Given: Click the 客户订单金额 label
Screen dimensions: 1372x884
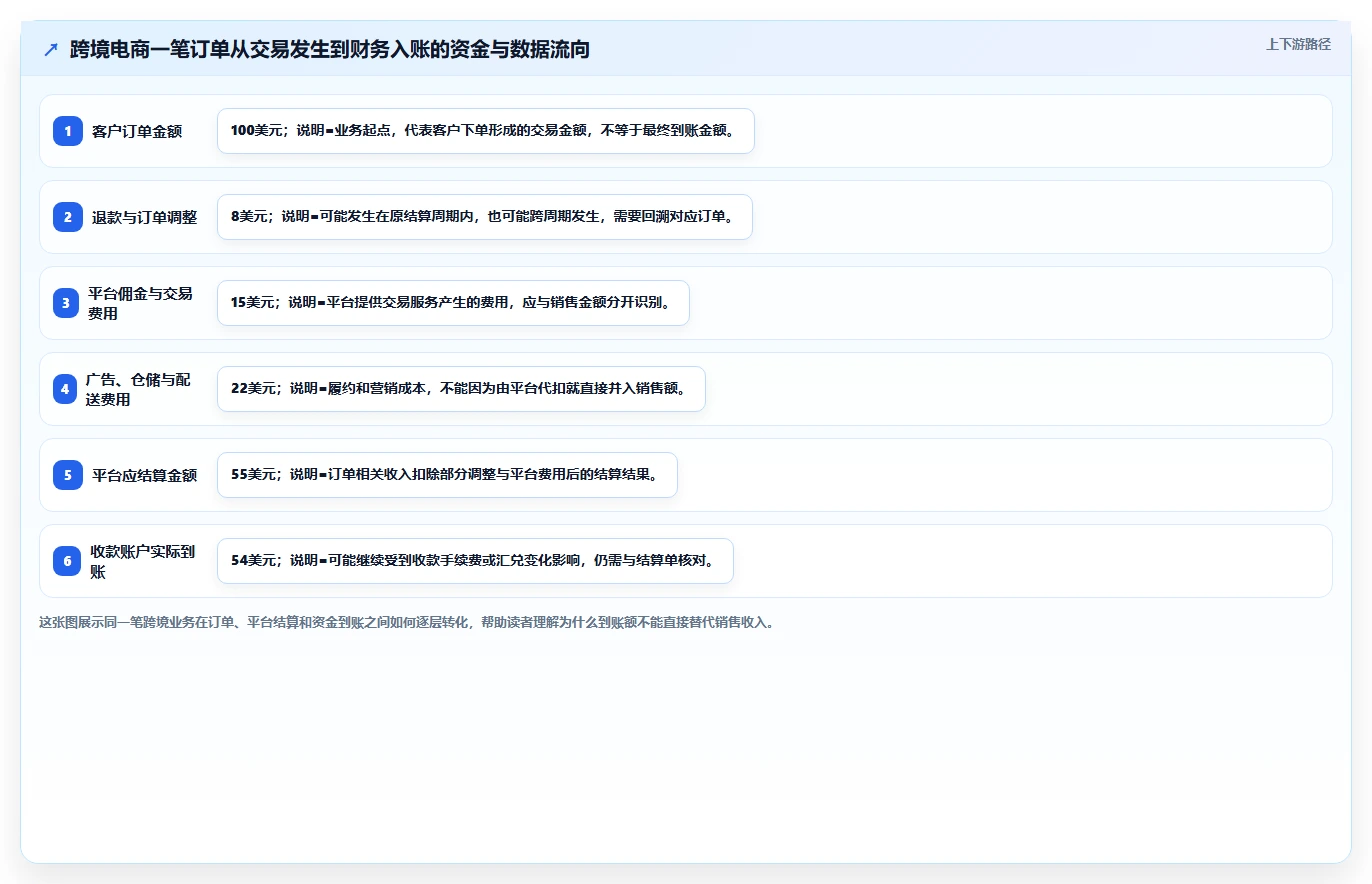Looking at the screenshot, I should (x=137, y=131).
